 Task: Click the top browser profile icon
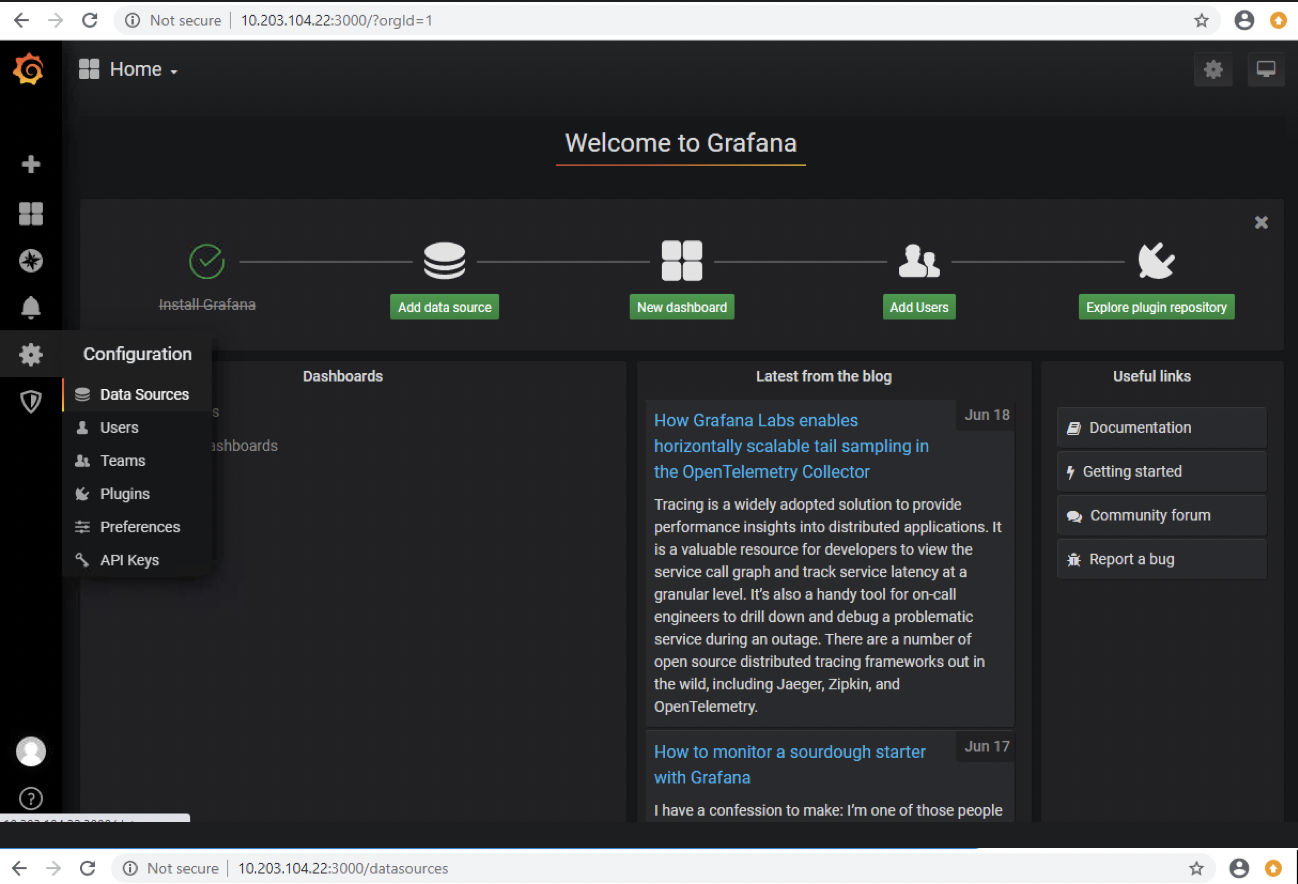1244,20
